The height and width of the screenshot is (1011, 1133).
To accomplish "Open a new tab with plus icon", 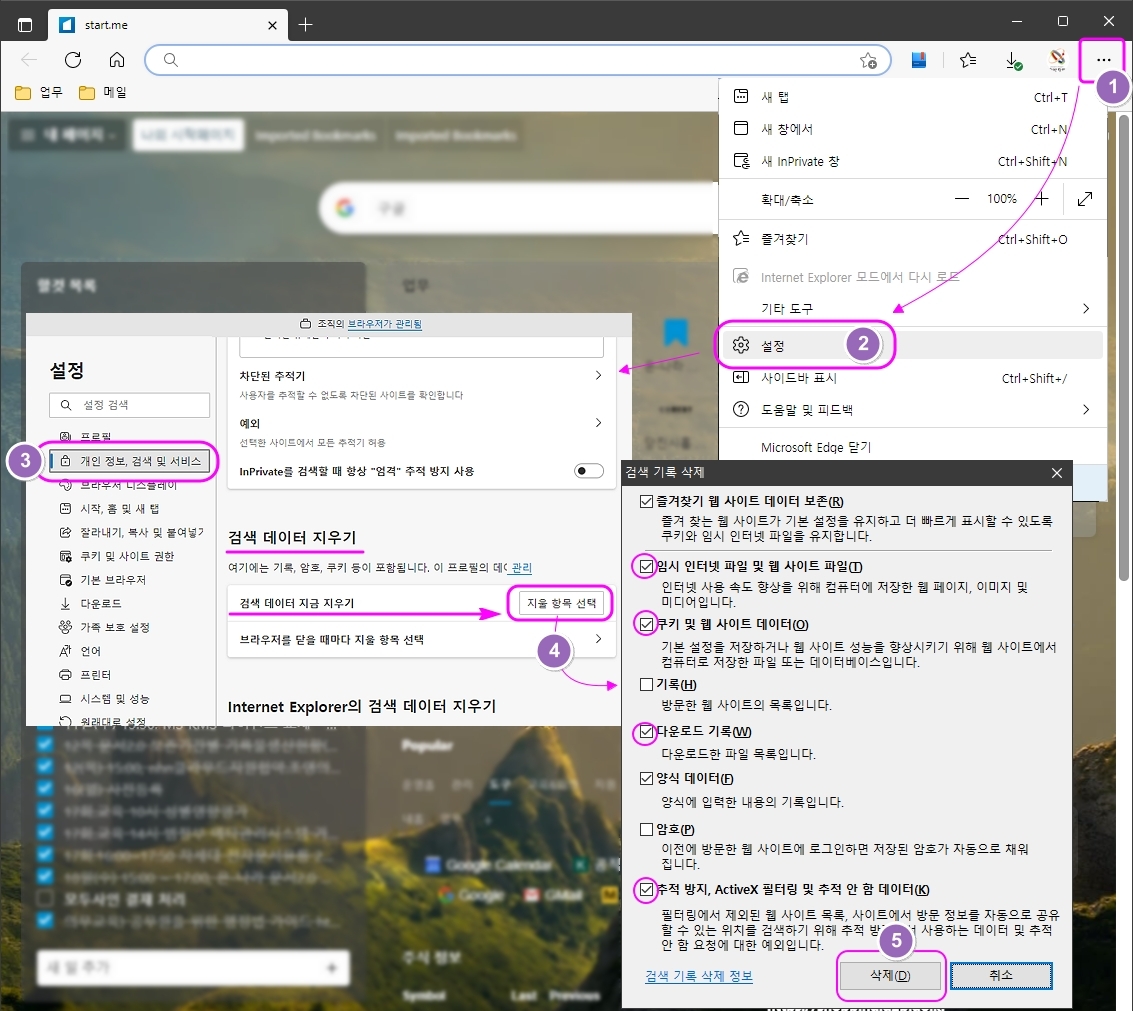I will pyautogui.click(x=306, y=25).
